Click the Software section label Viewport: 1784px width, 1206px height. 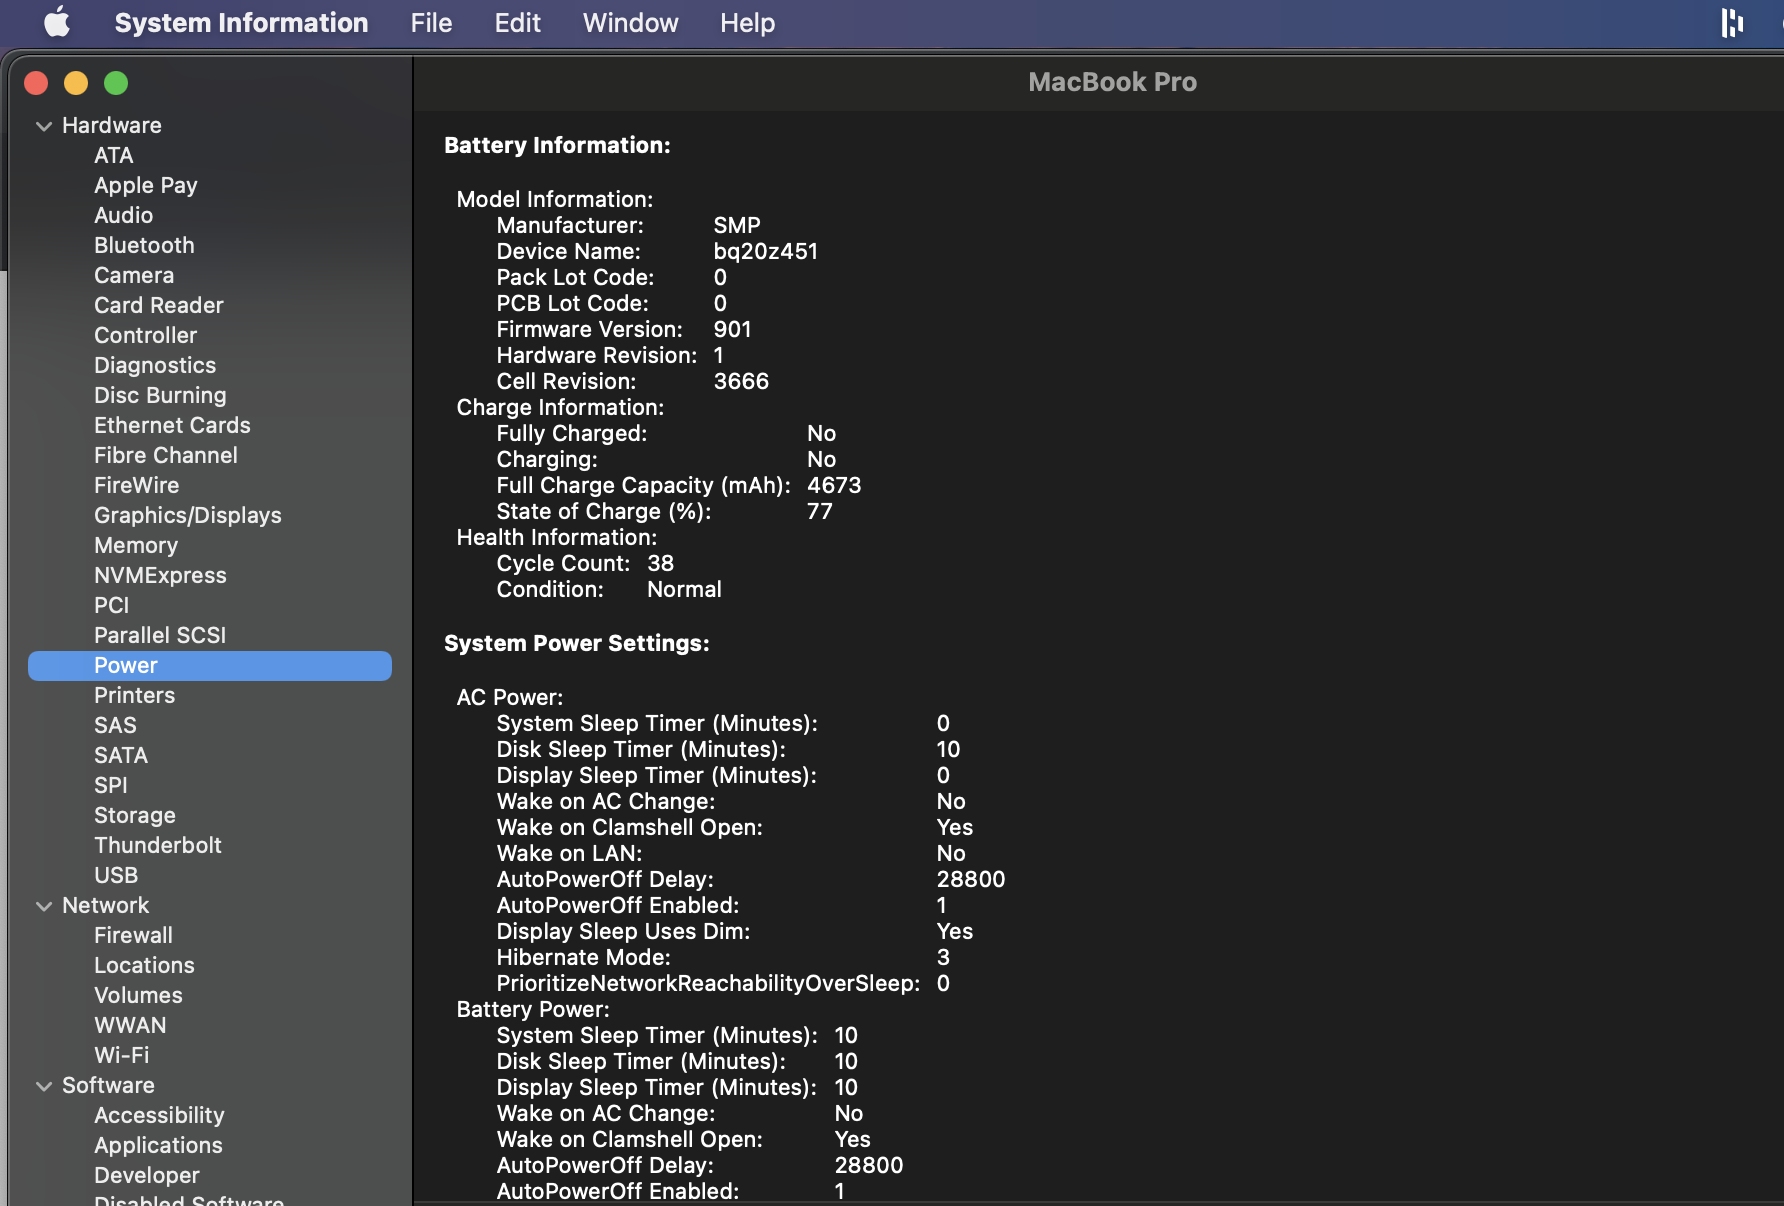click(108, 1085)
